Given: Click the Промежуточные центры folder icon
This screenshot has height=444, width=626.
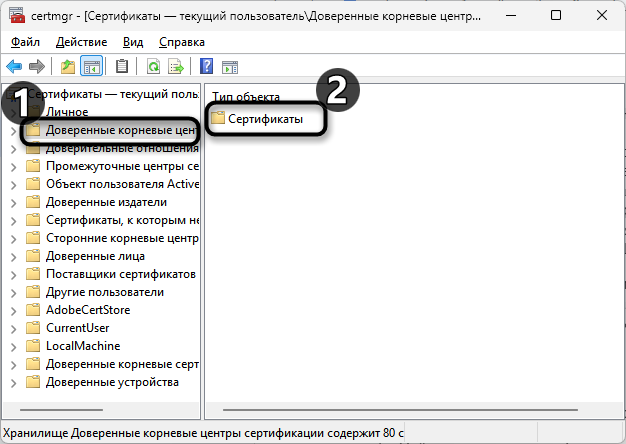Looking at the screenshot, I should 33,166.
